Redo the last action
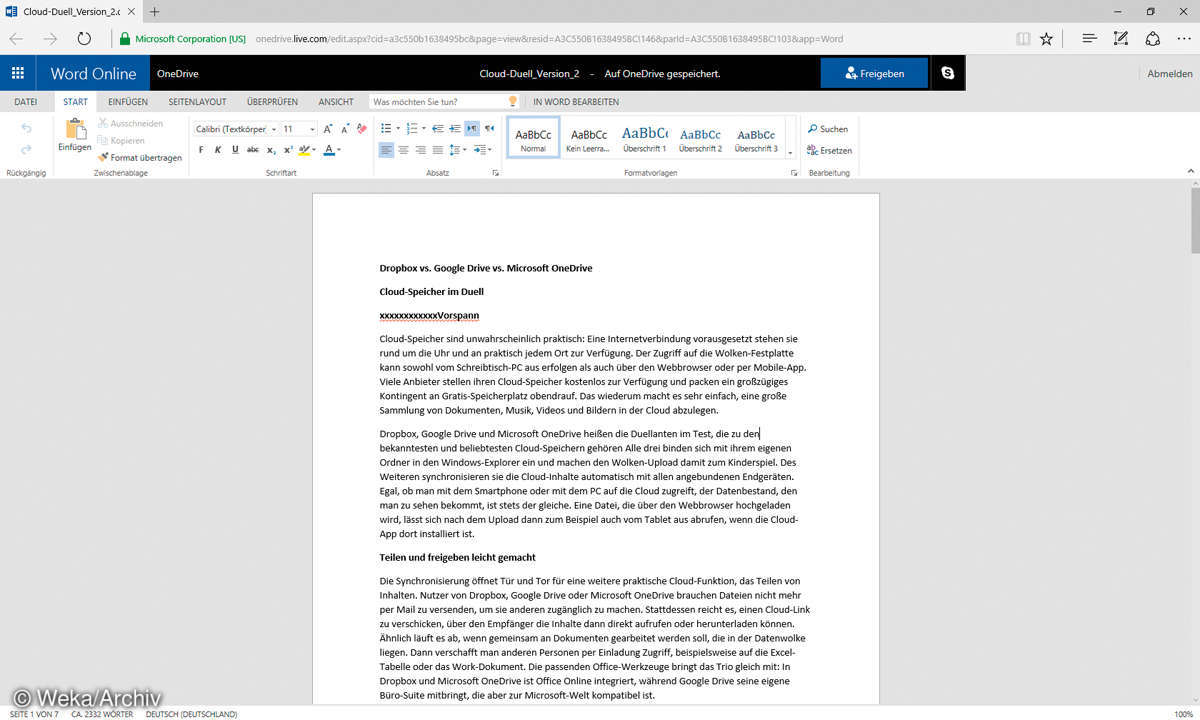Image resolution: width=1200 pixels, height=720 pixels. [26, 149]
